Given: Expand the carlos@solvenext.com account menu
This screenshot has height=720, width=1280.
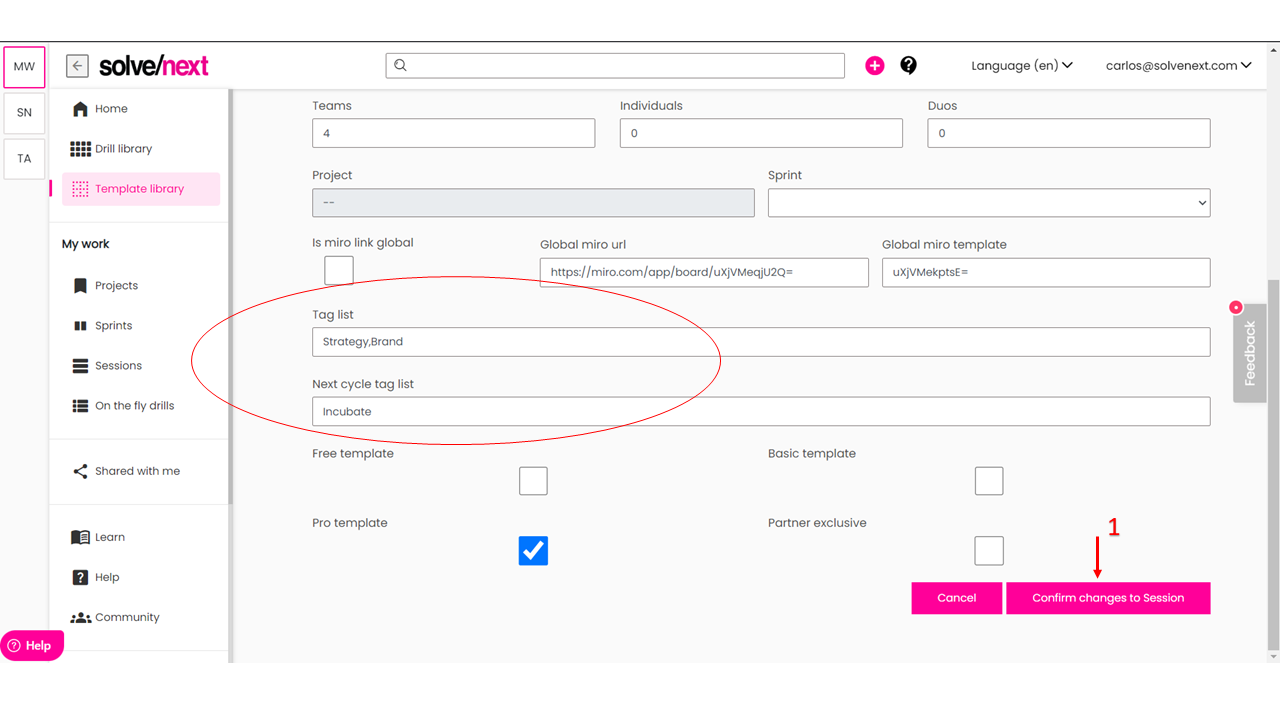Looking at the screenshot, I should (x=1179, y=65).
